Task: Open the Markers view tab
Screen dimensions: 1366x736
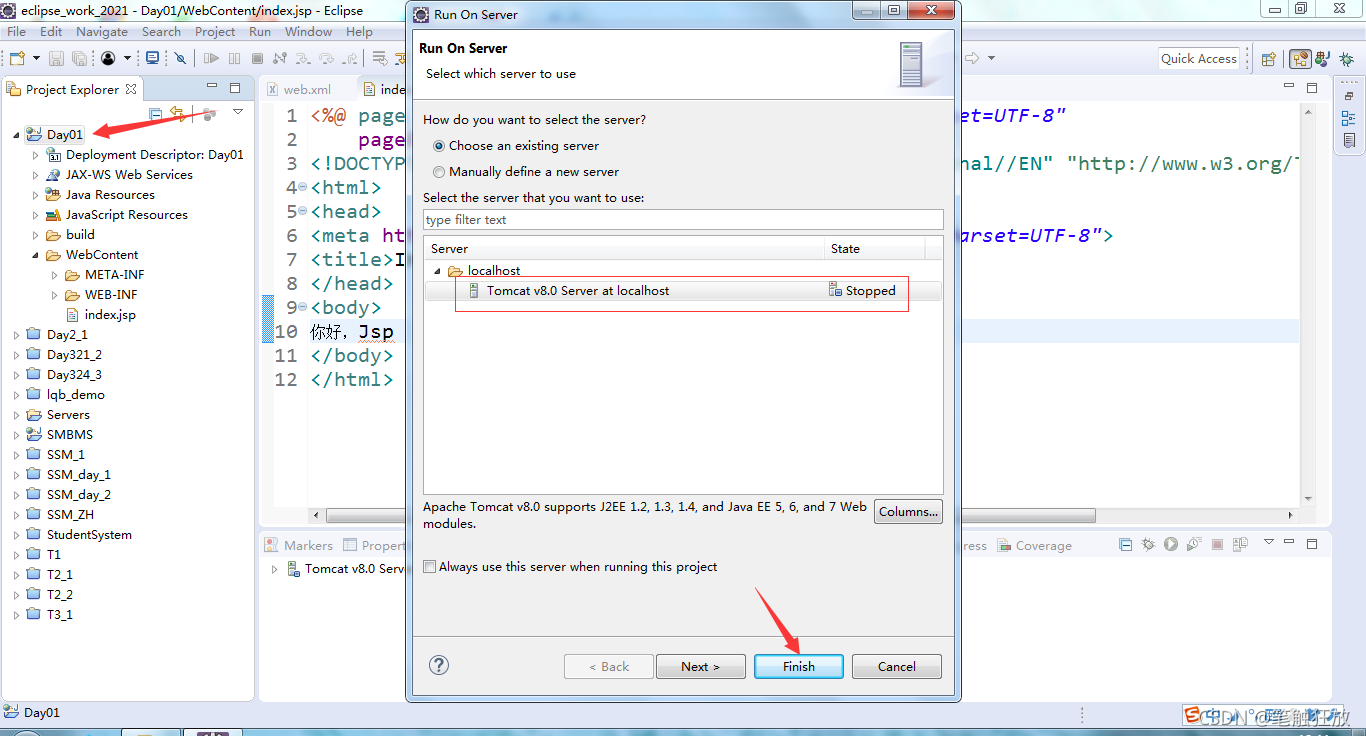Action: point(298,546)
